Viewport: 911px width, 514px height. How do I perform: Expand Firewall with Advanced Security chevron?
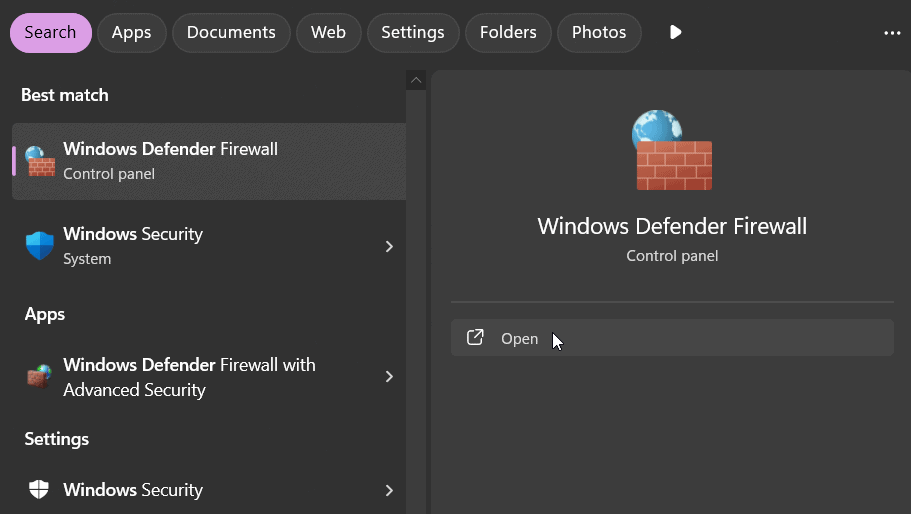point(389,377)
